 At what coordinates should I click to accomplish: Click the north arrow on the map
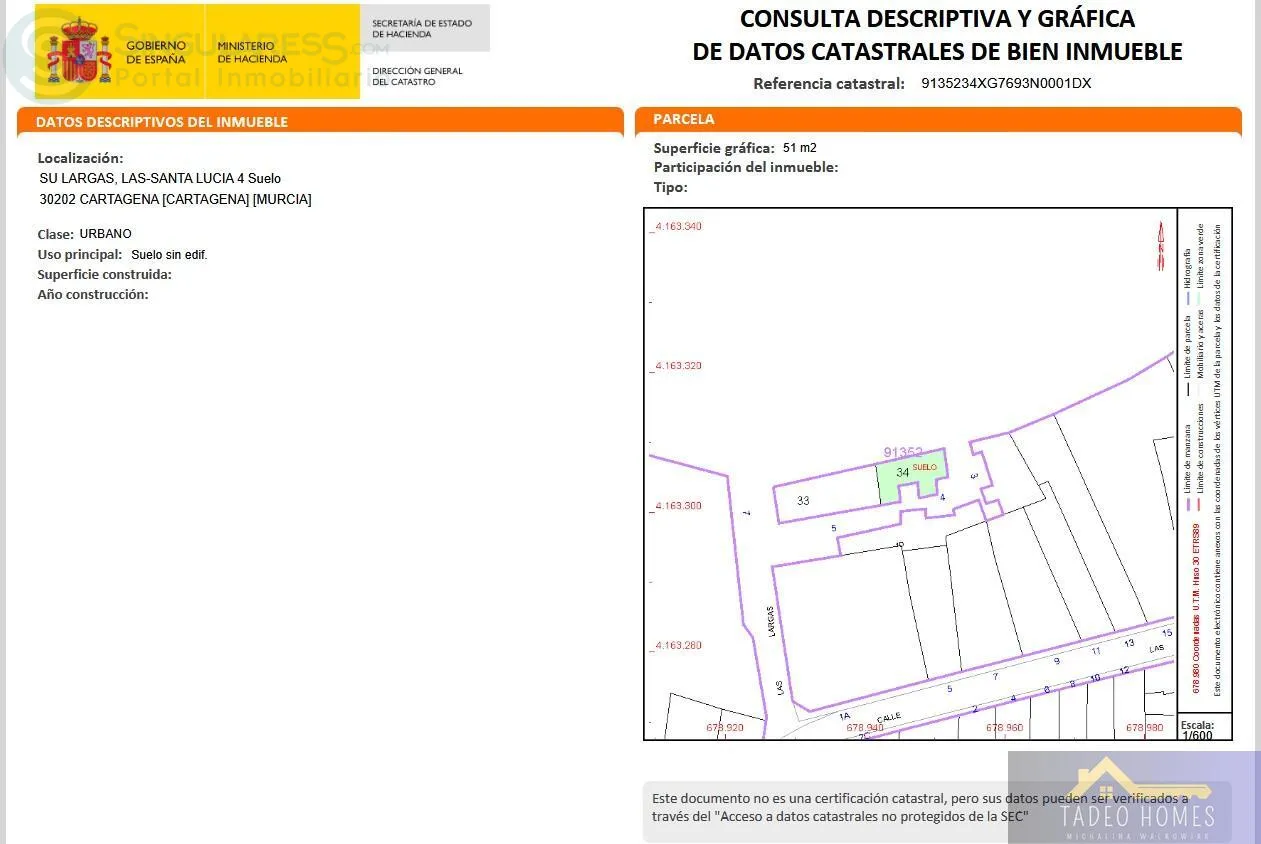coord(1161,246)
